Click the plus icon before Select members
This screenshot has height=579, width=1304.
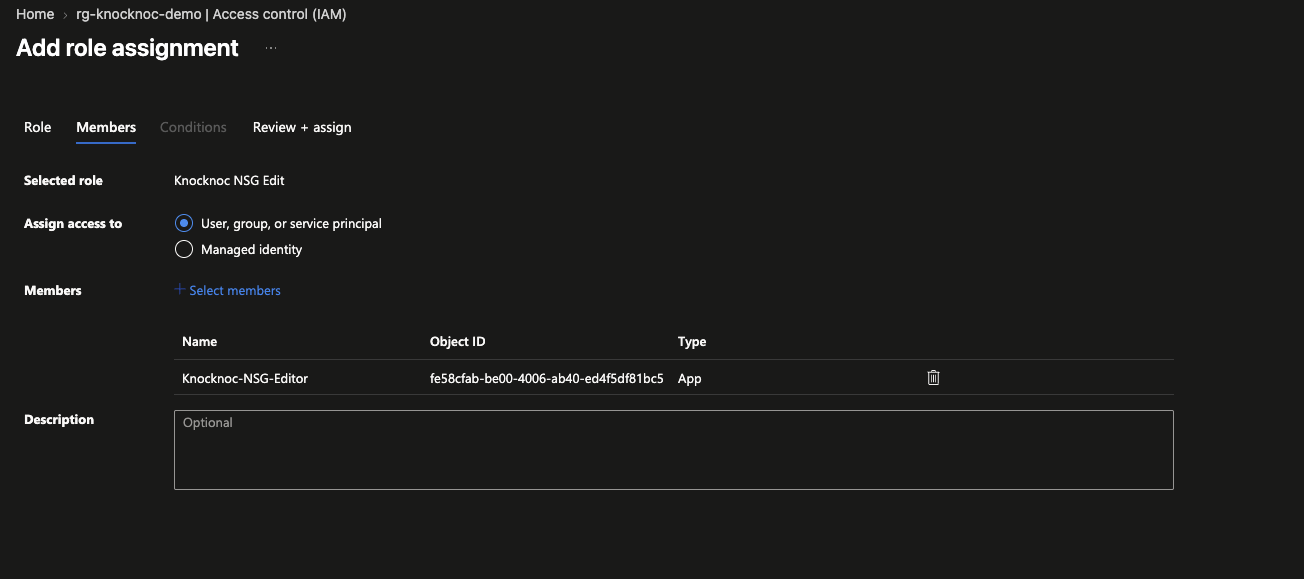point(180,290)
